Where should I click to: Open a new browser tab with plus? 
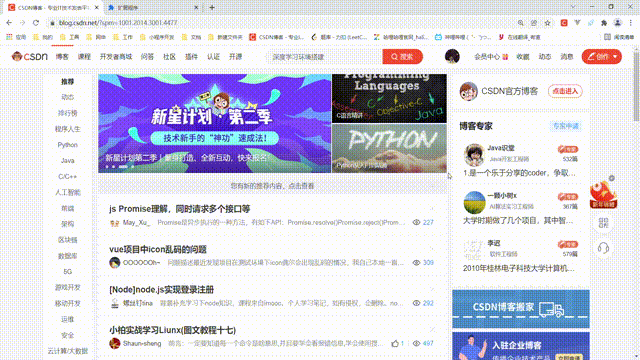[212, 7]
